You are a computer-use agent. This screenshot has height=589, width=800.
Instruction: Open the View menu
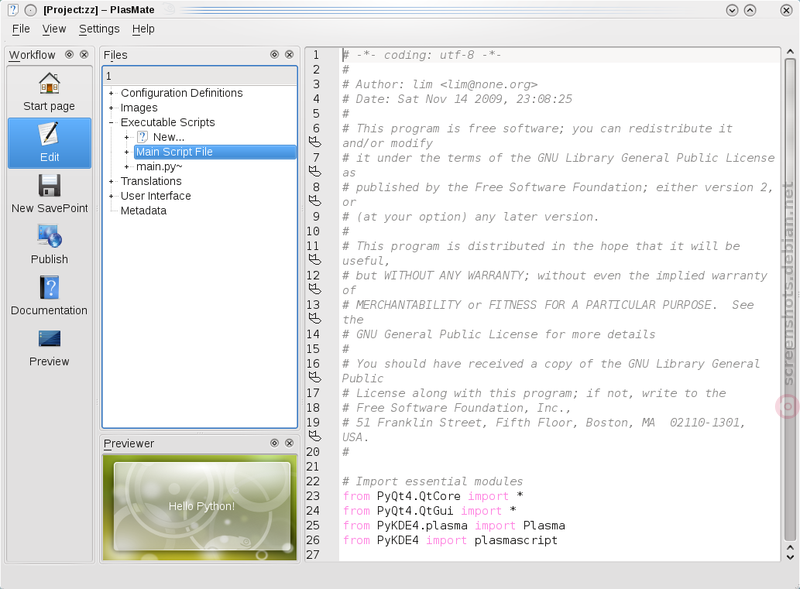(x=54, y=29)
